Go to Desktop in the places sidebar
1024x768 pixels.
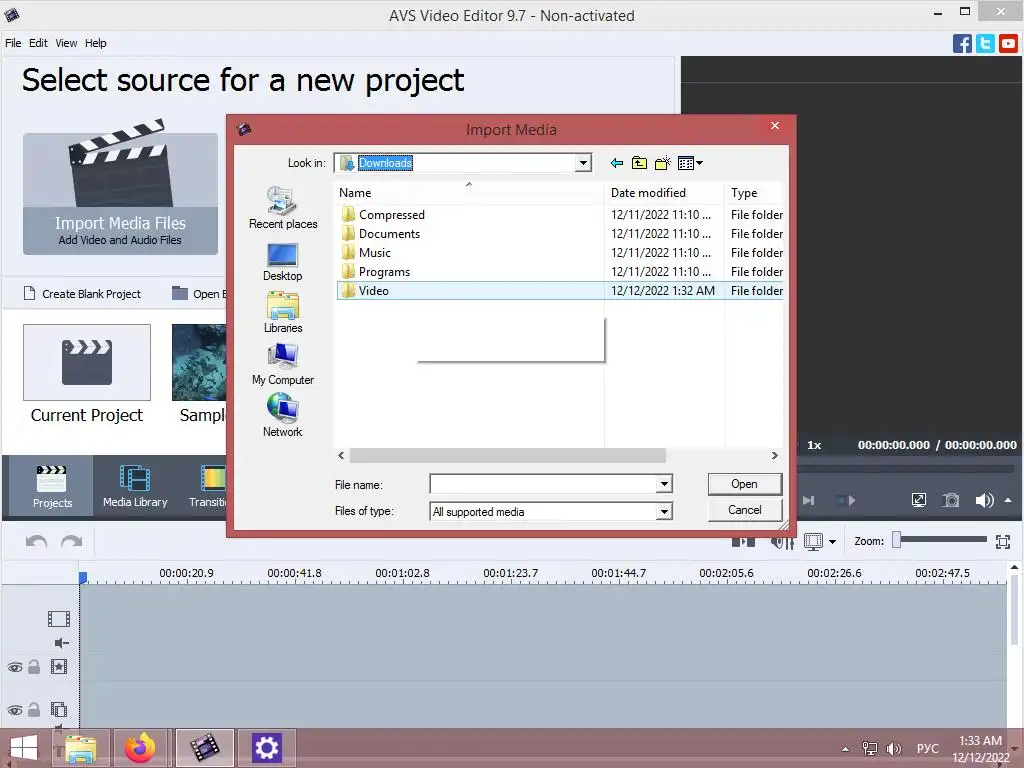point(283,262)
